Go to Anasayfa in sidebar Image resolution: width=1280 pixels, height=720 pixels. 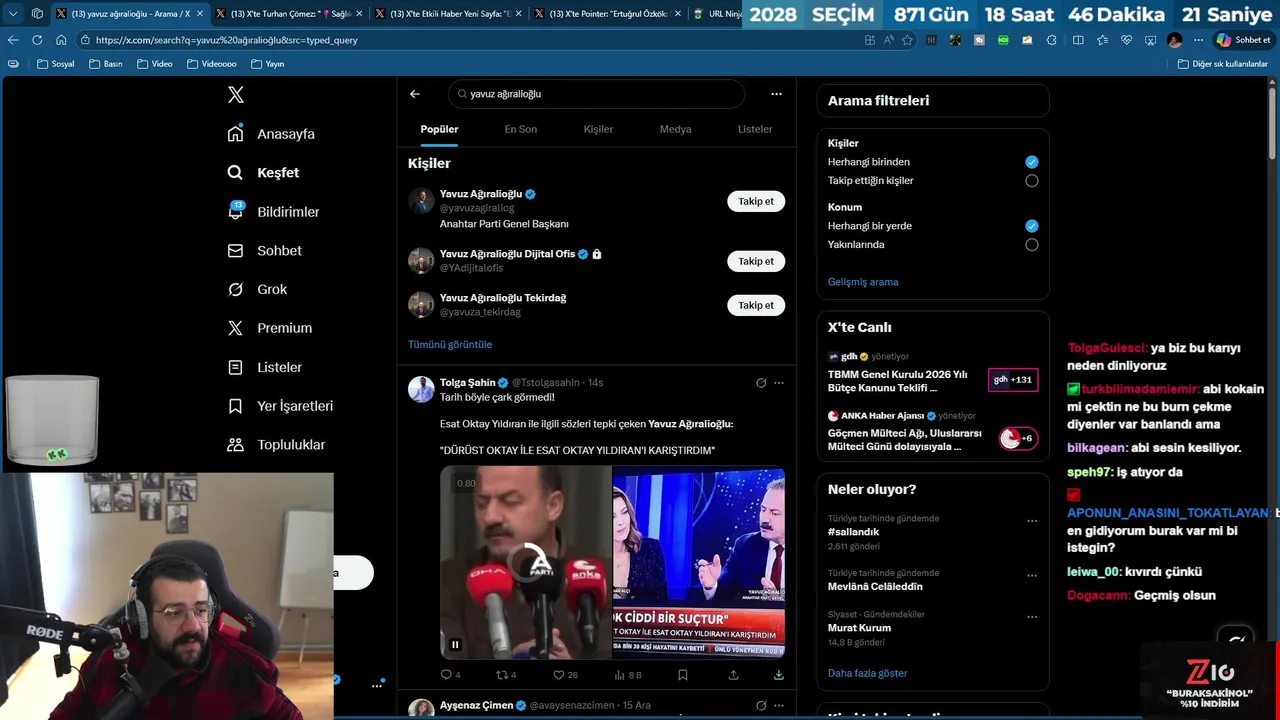(271, 134)
